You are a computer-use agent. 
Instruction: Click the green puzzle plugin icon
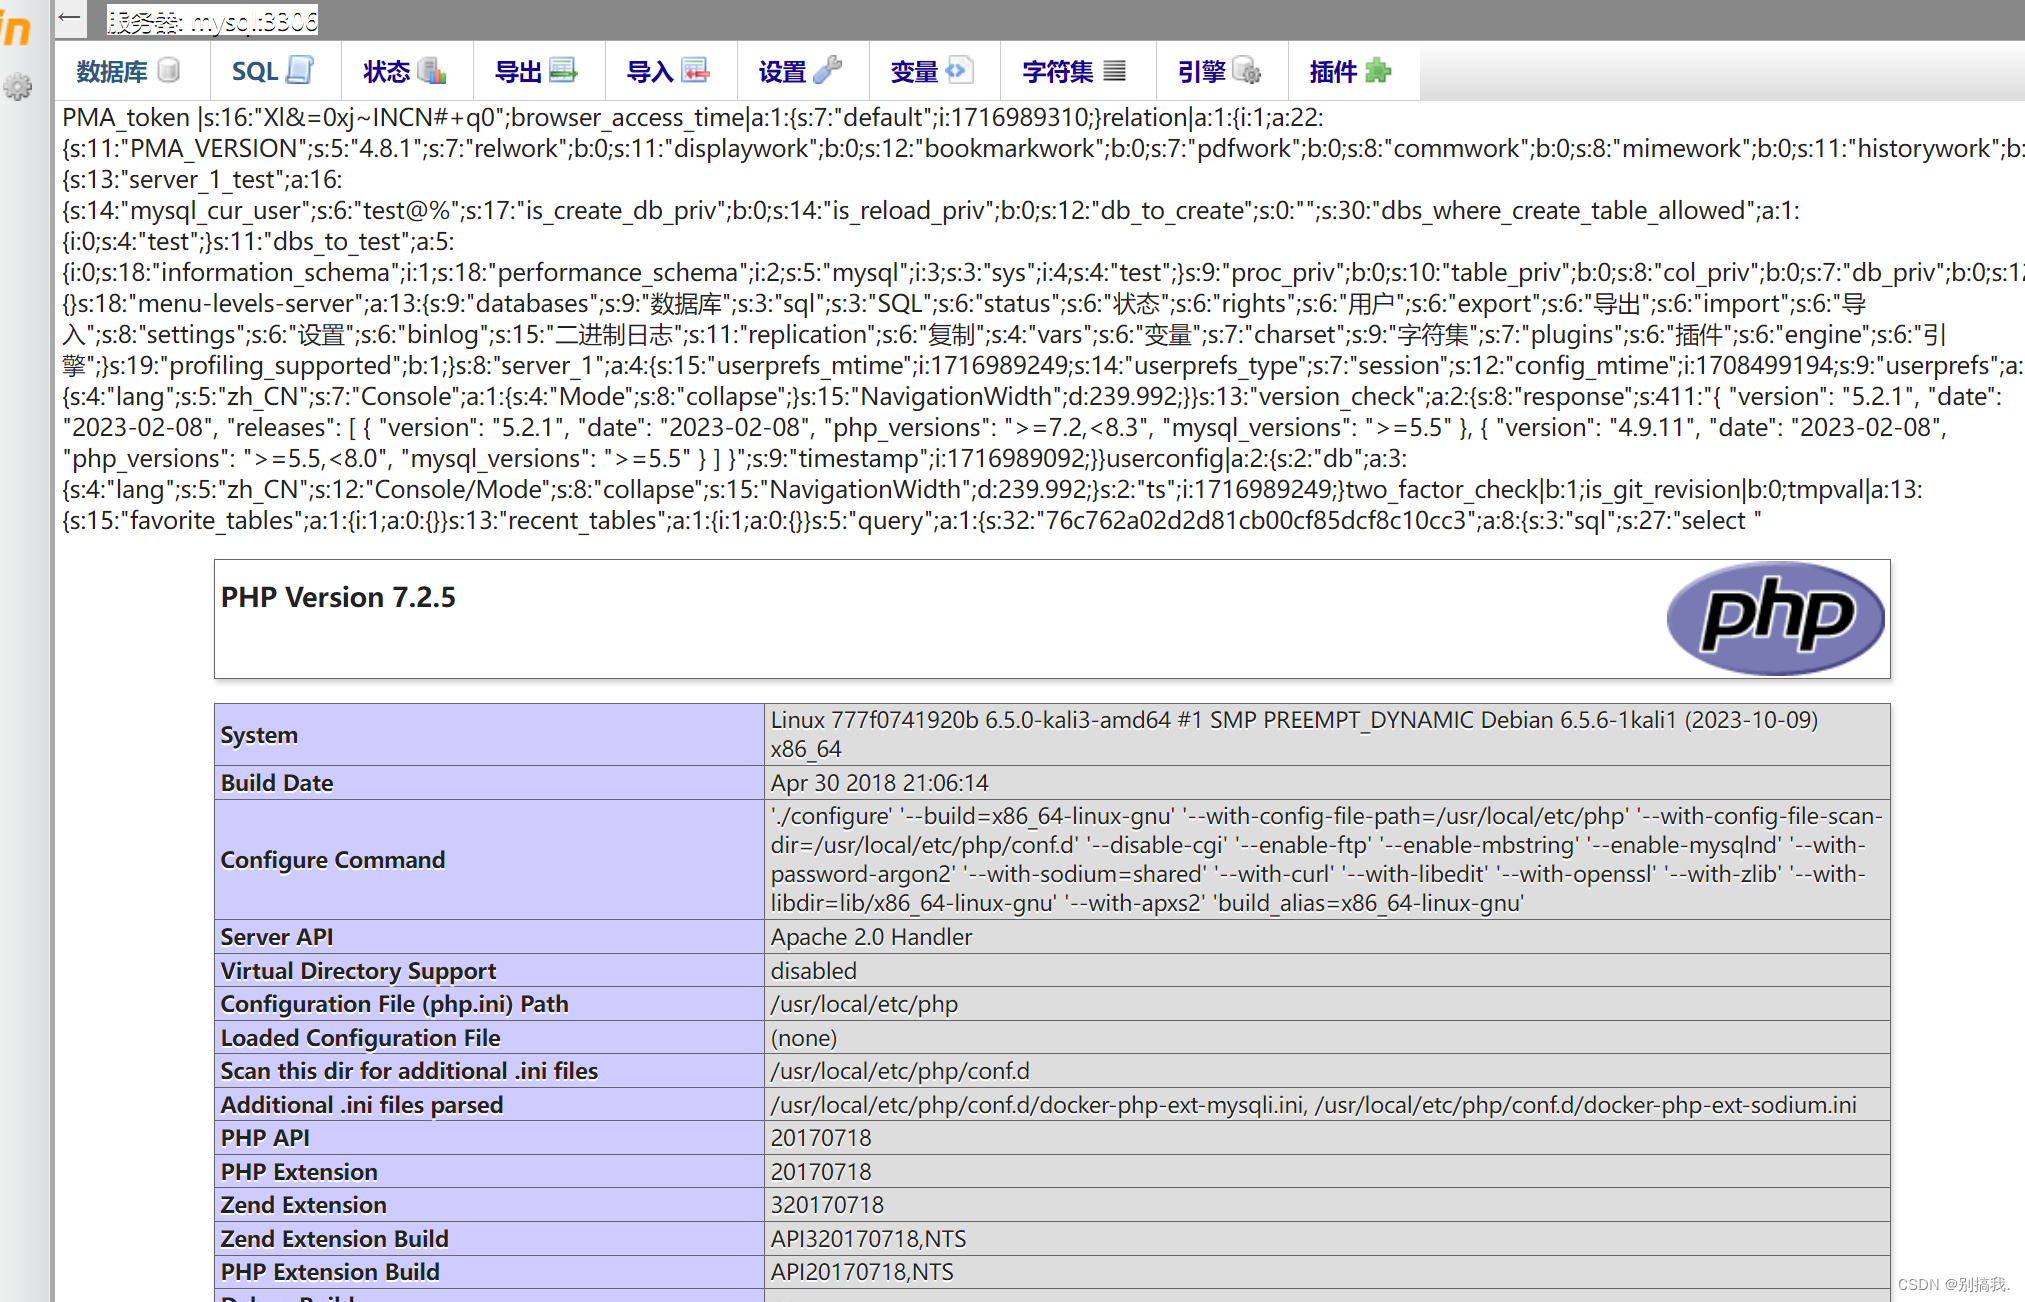click(x=1378, y=70)
